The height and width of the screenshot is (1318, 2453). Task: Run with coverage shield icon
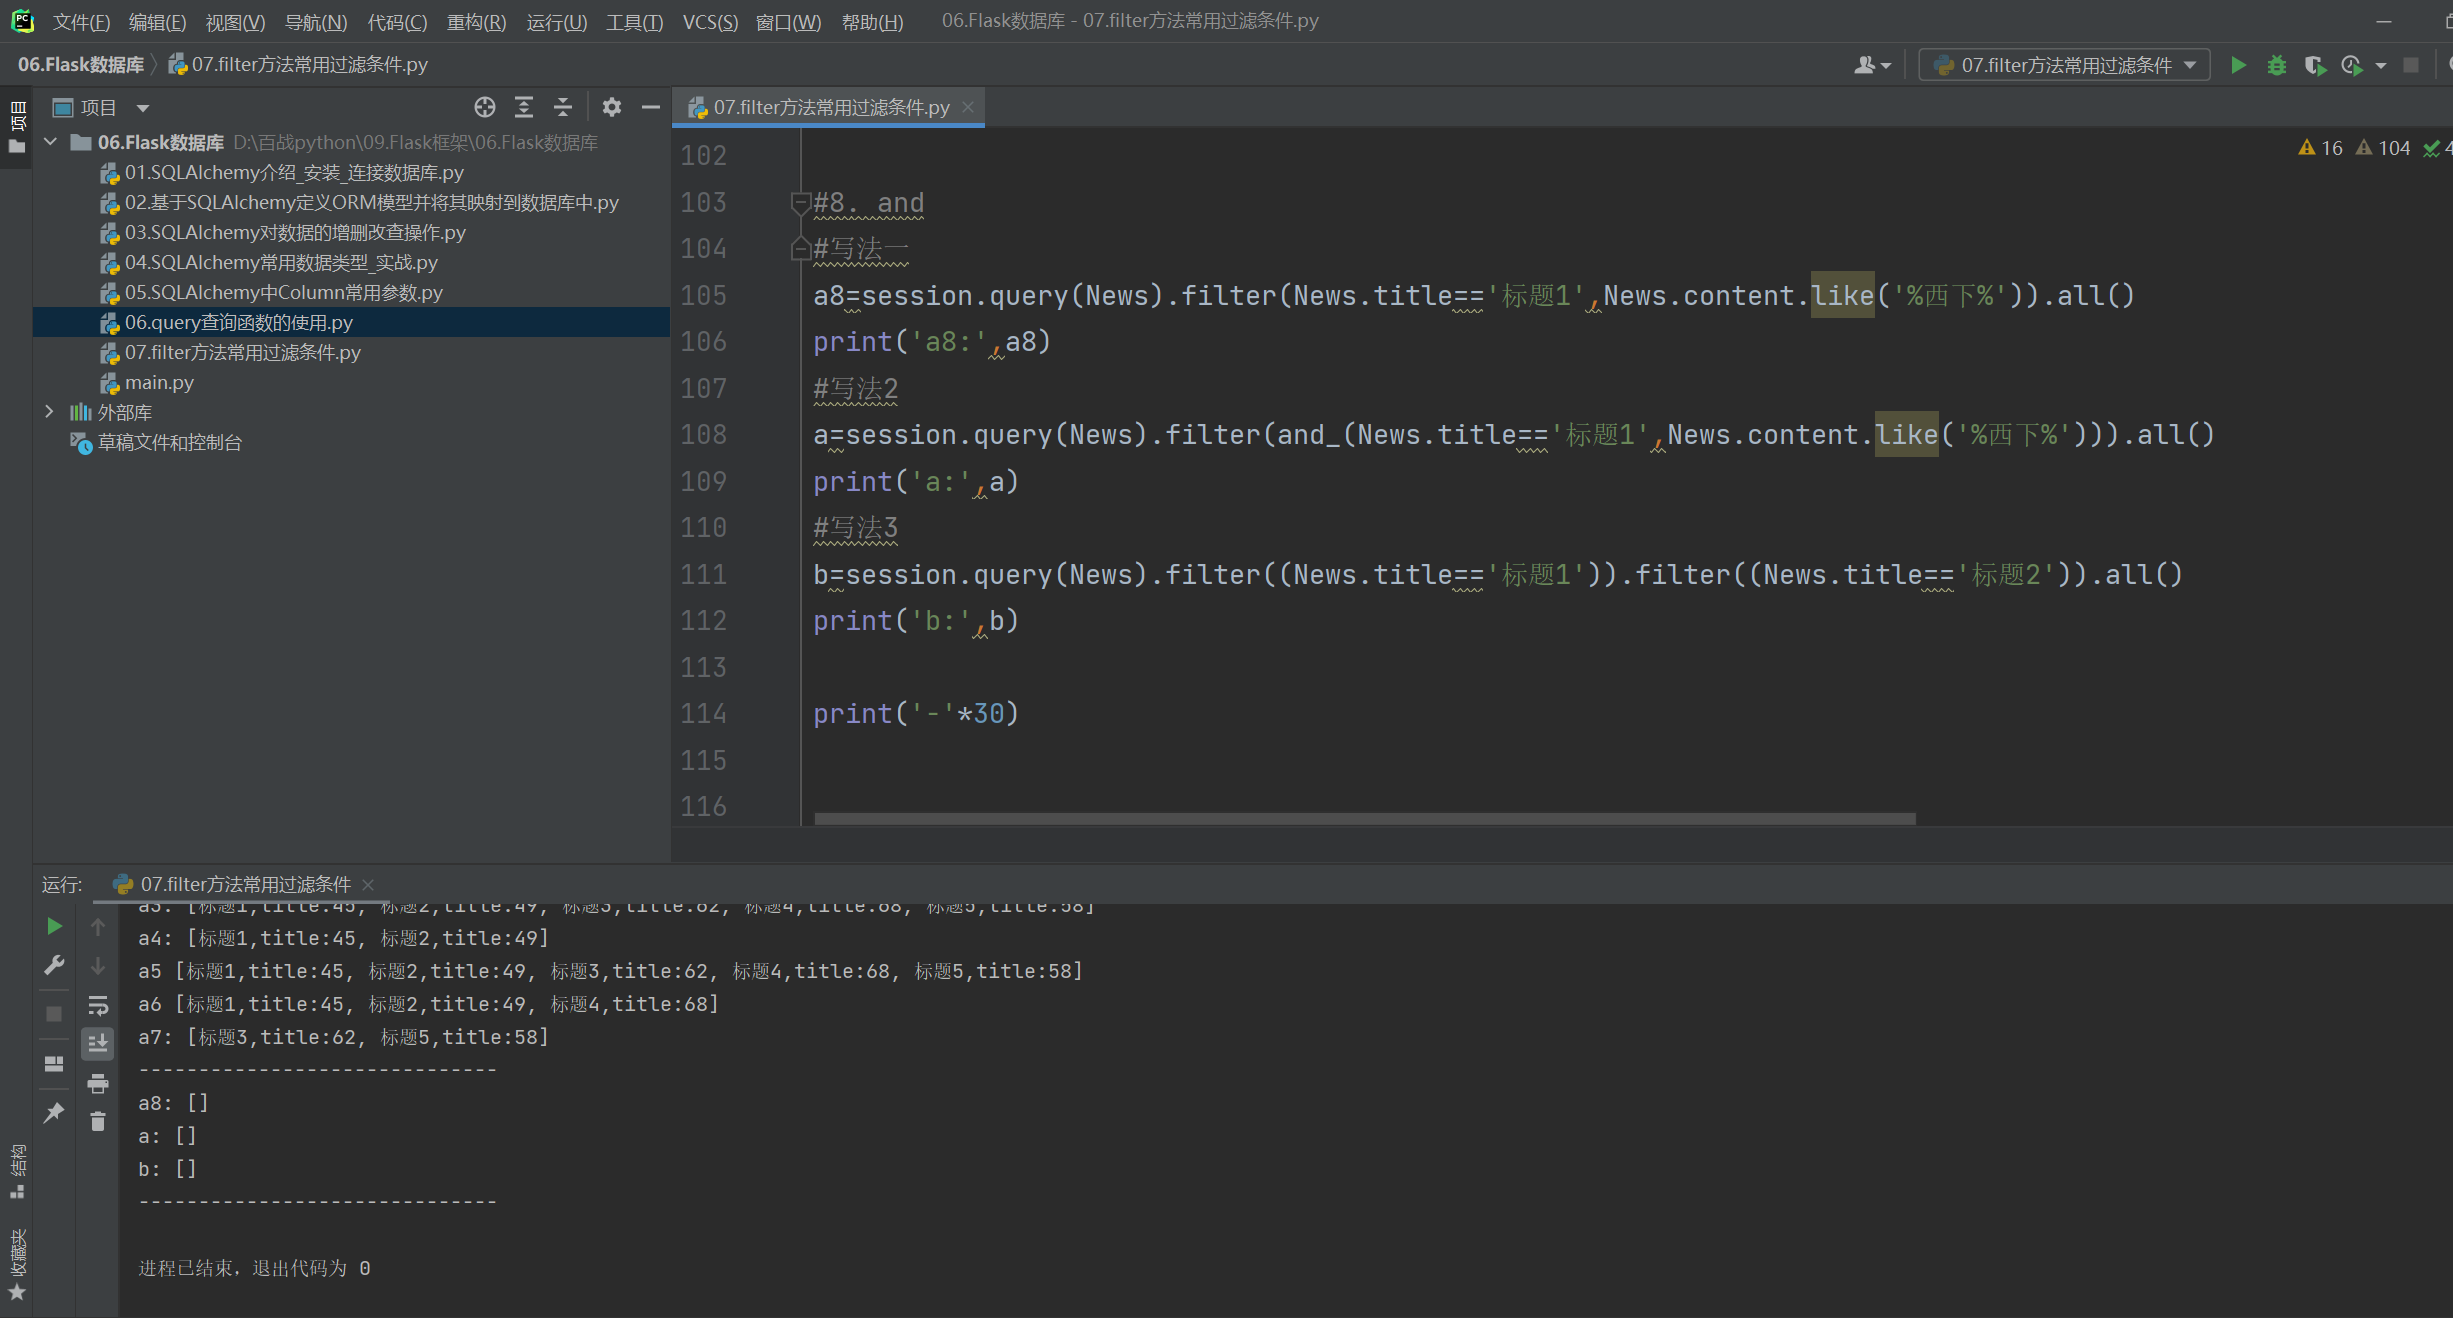tap(2313, 65)
